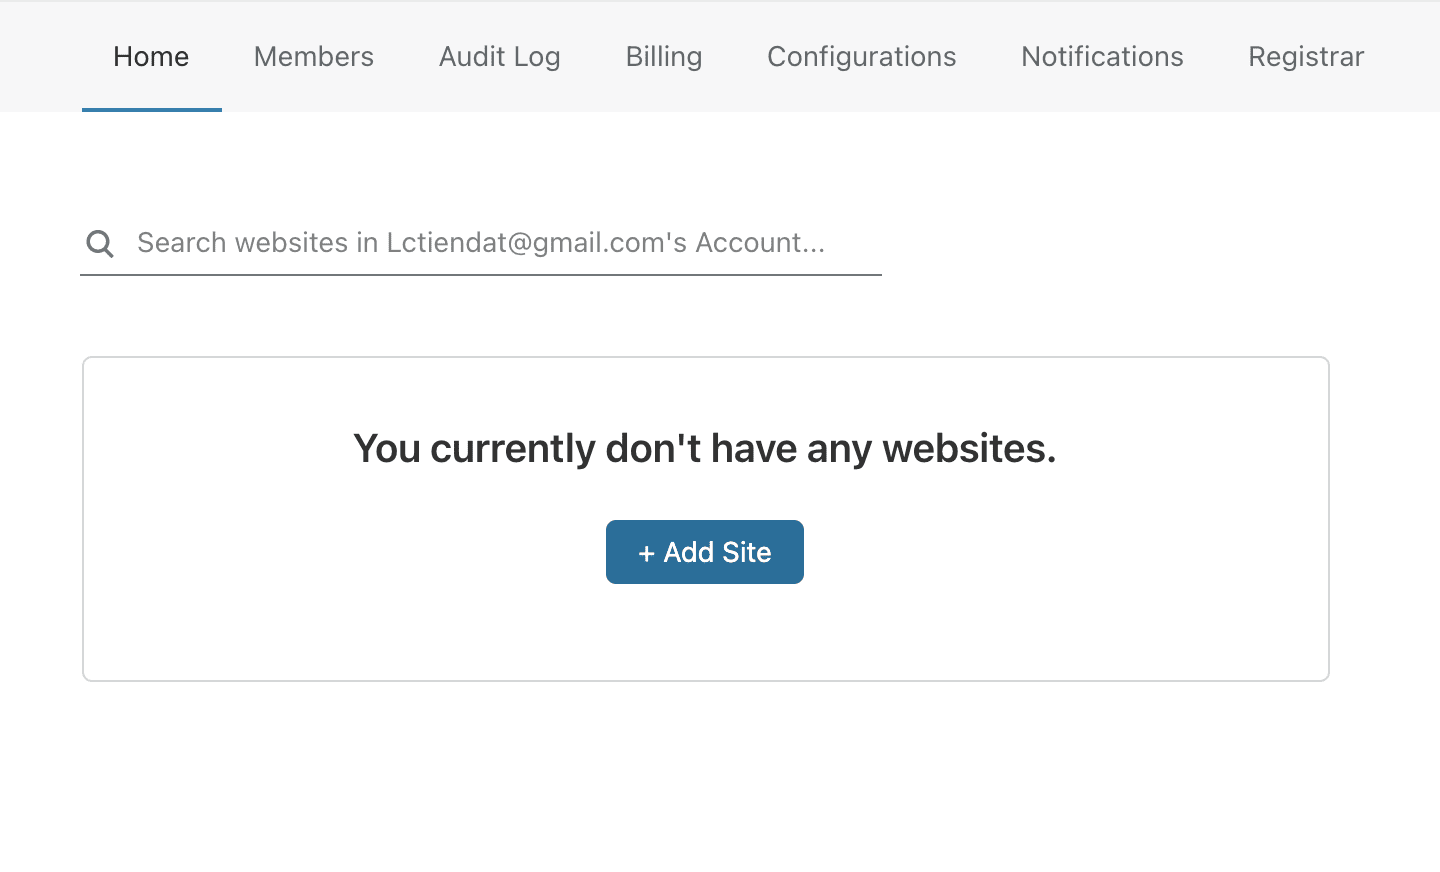Click the magnifying glass search icon
Viewport: 1440px width, 872px height.
[x=100, y=243]
